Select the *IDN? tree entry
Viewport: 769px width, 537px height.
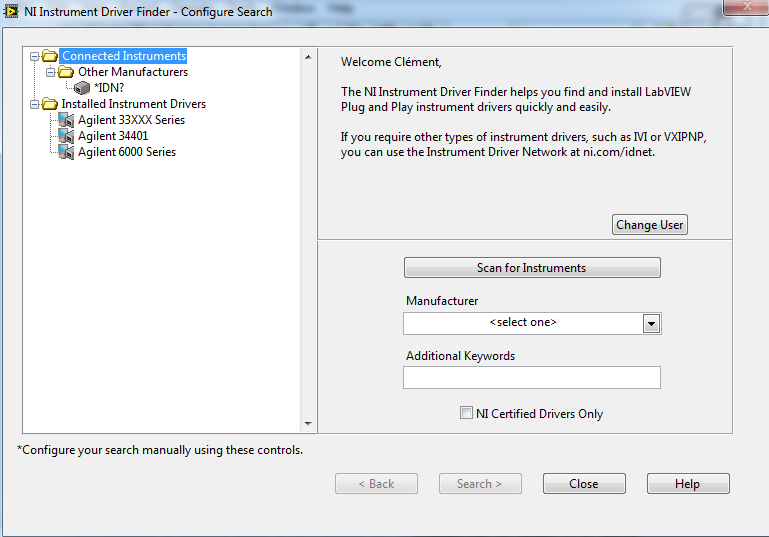109,88
